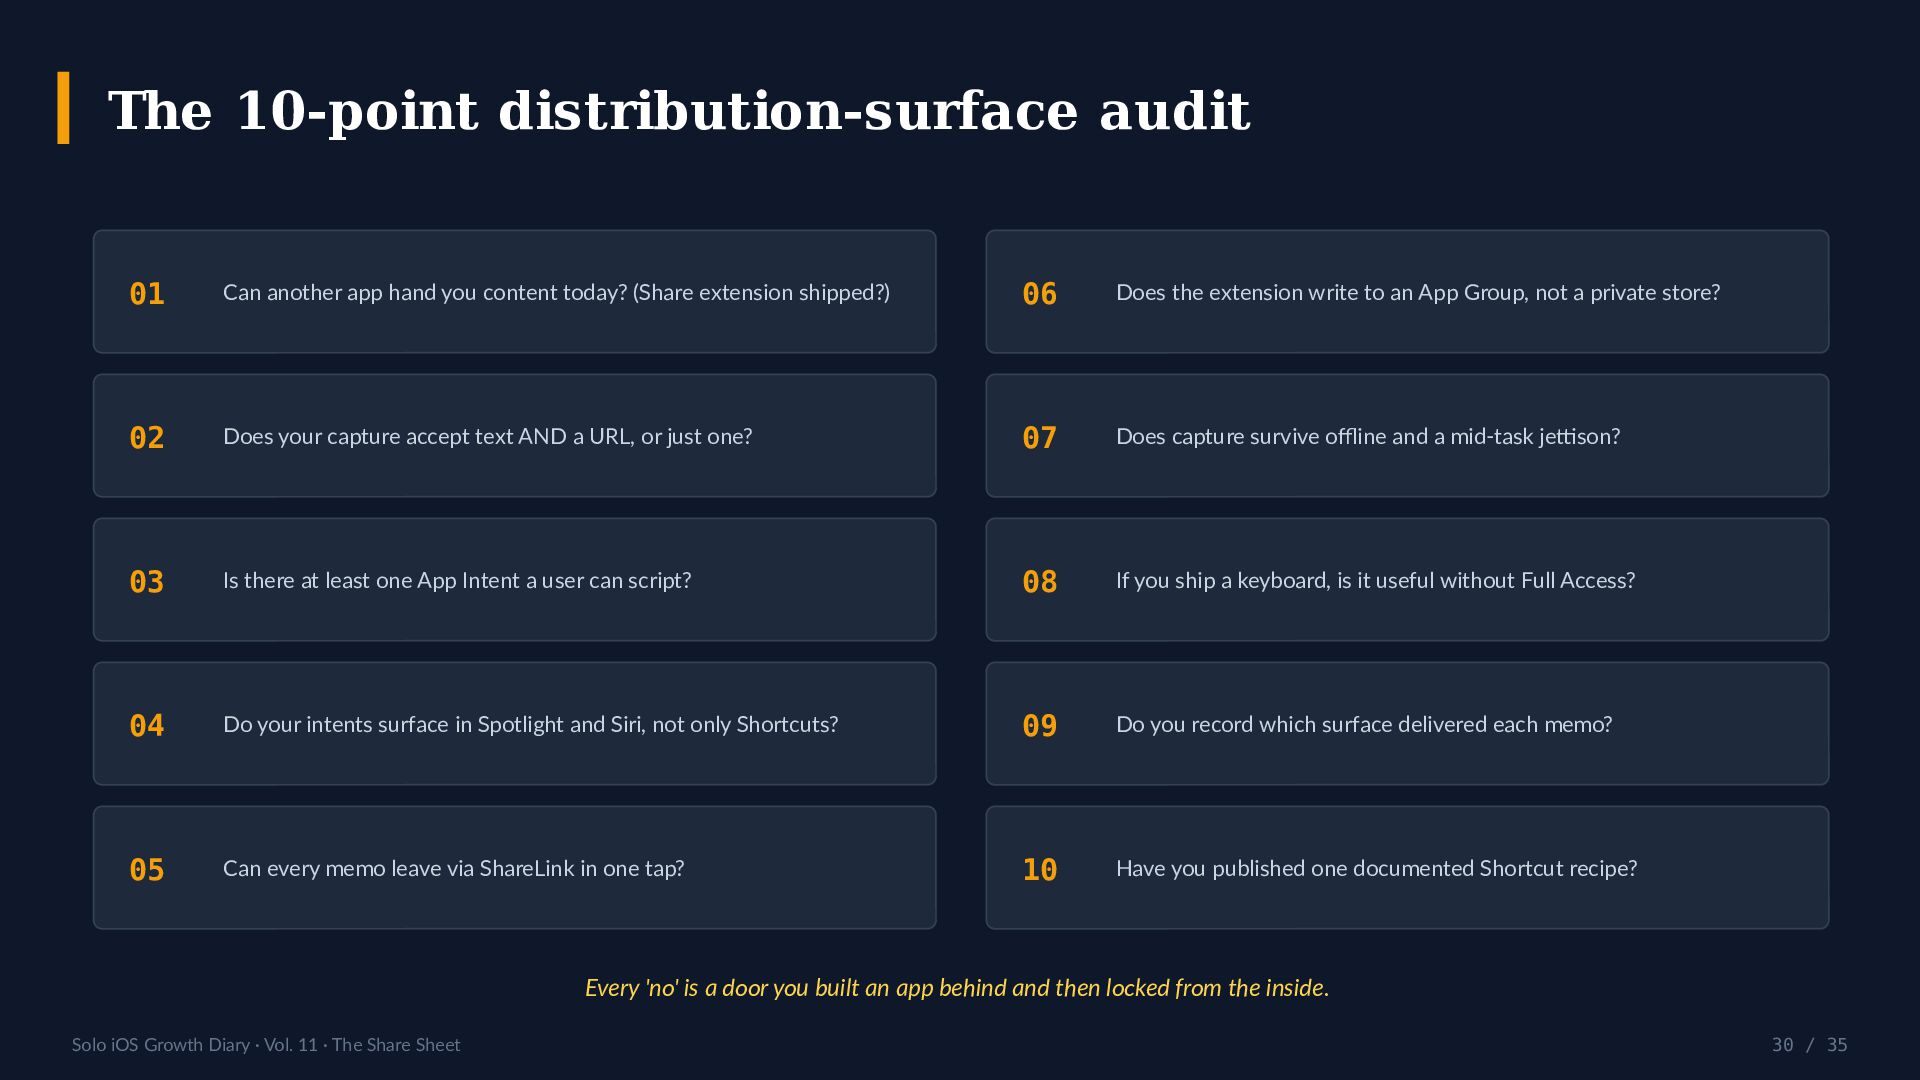
Task: Click the number 10 label
Action: click(x=1040, y=869)
